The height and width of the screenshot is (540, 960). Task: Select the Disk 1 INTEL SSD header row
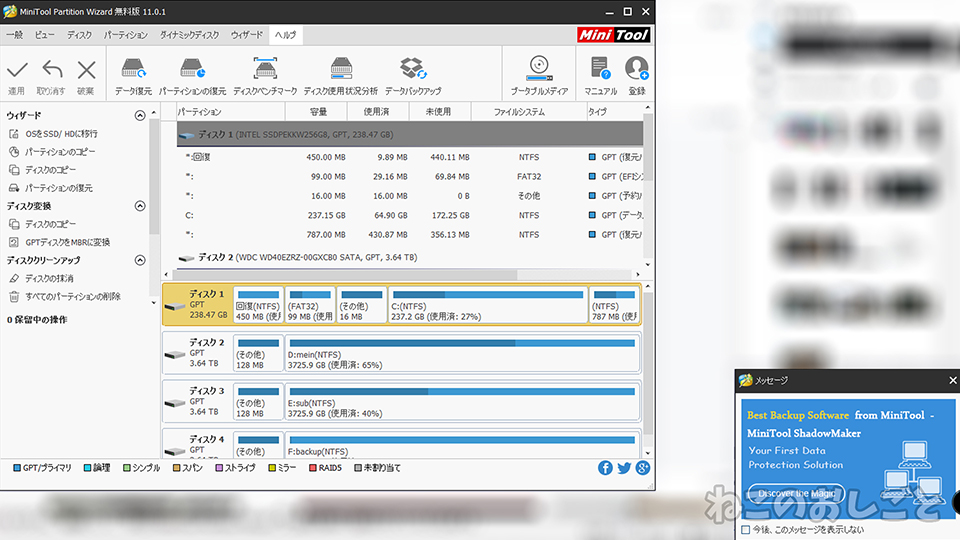tap(410, 135)
